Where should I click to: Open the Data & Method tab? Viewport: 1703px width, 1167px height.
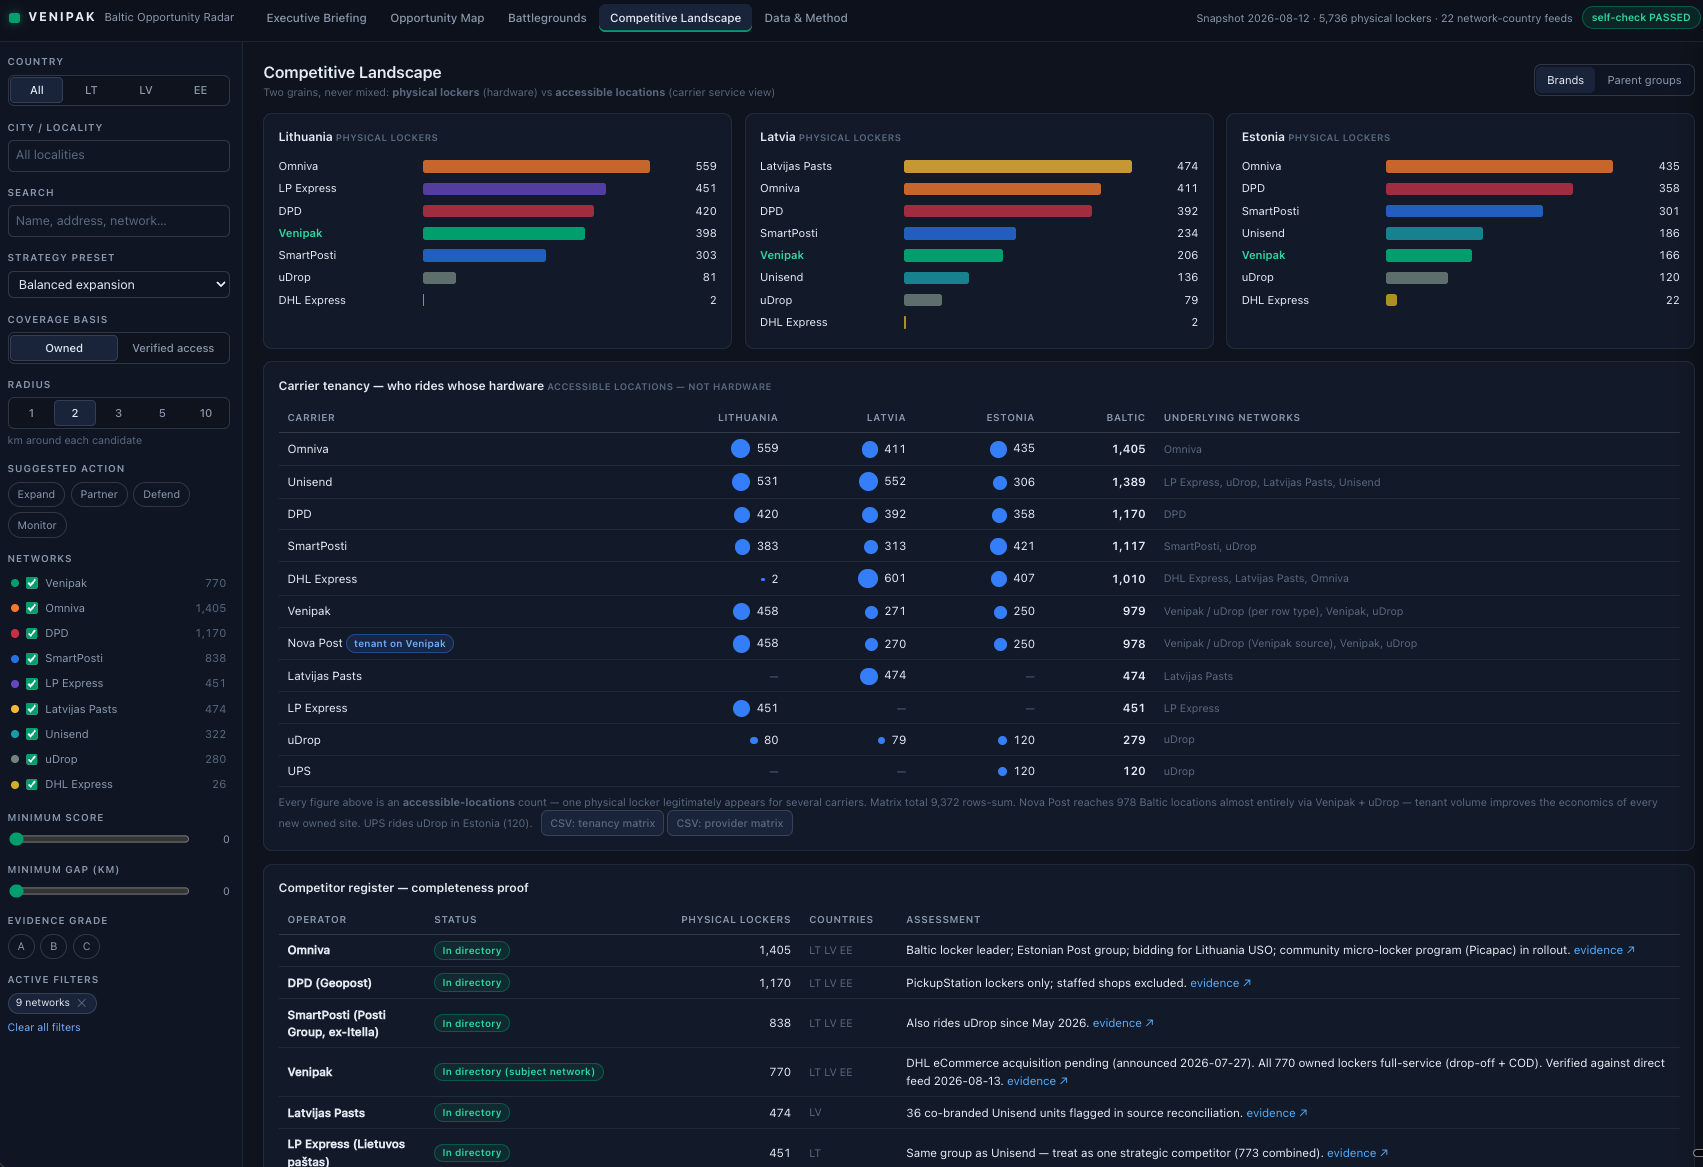[x=806, y=18]
